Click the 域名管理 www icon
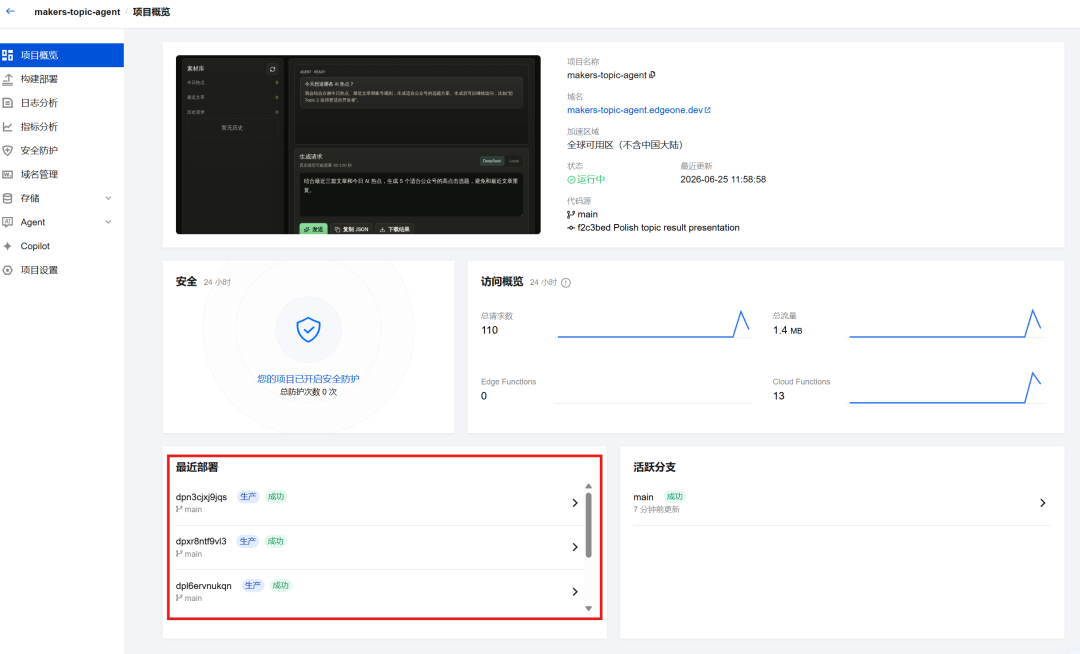The width and height of the screenshot is (1080, 654). pyautogui.click(x=8, y=174)
